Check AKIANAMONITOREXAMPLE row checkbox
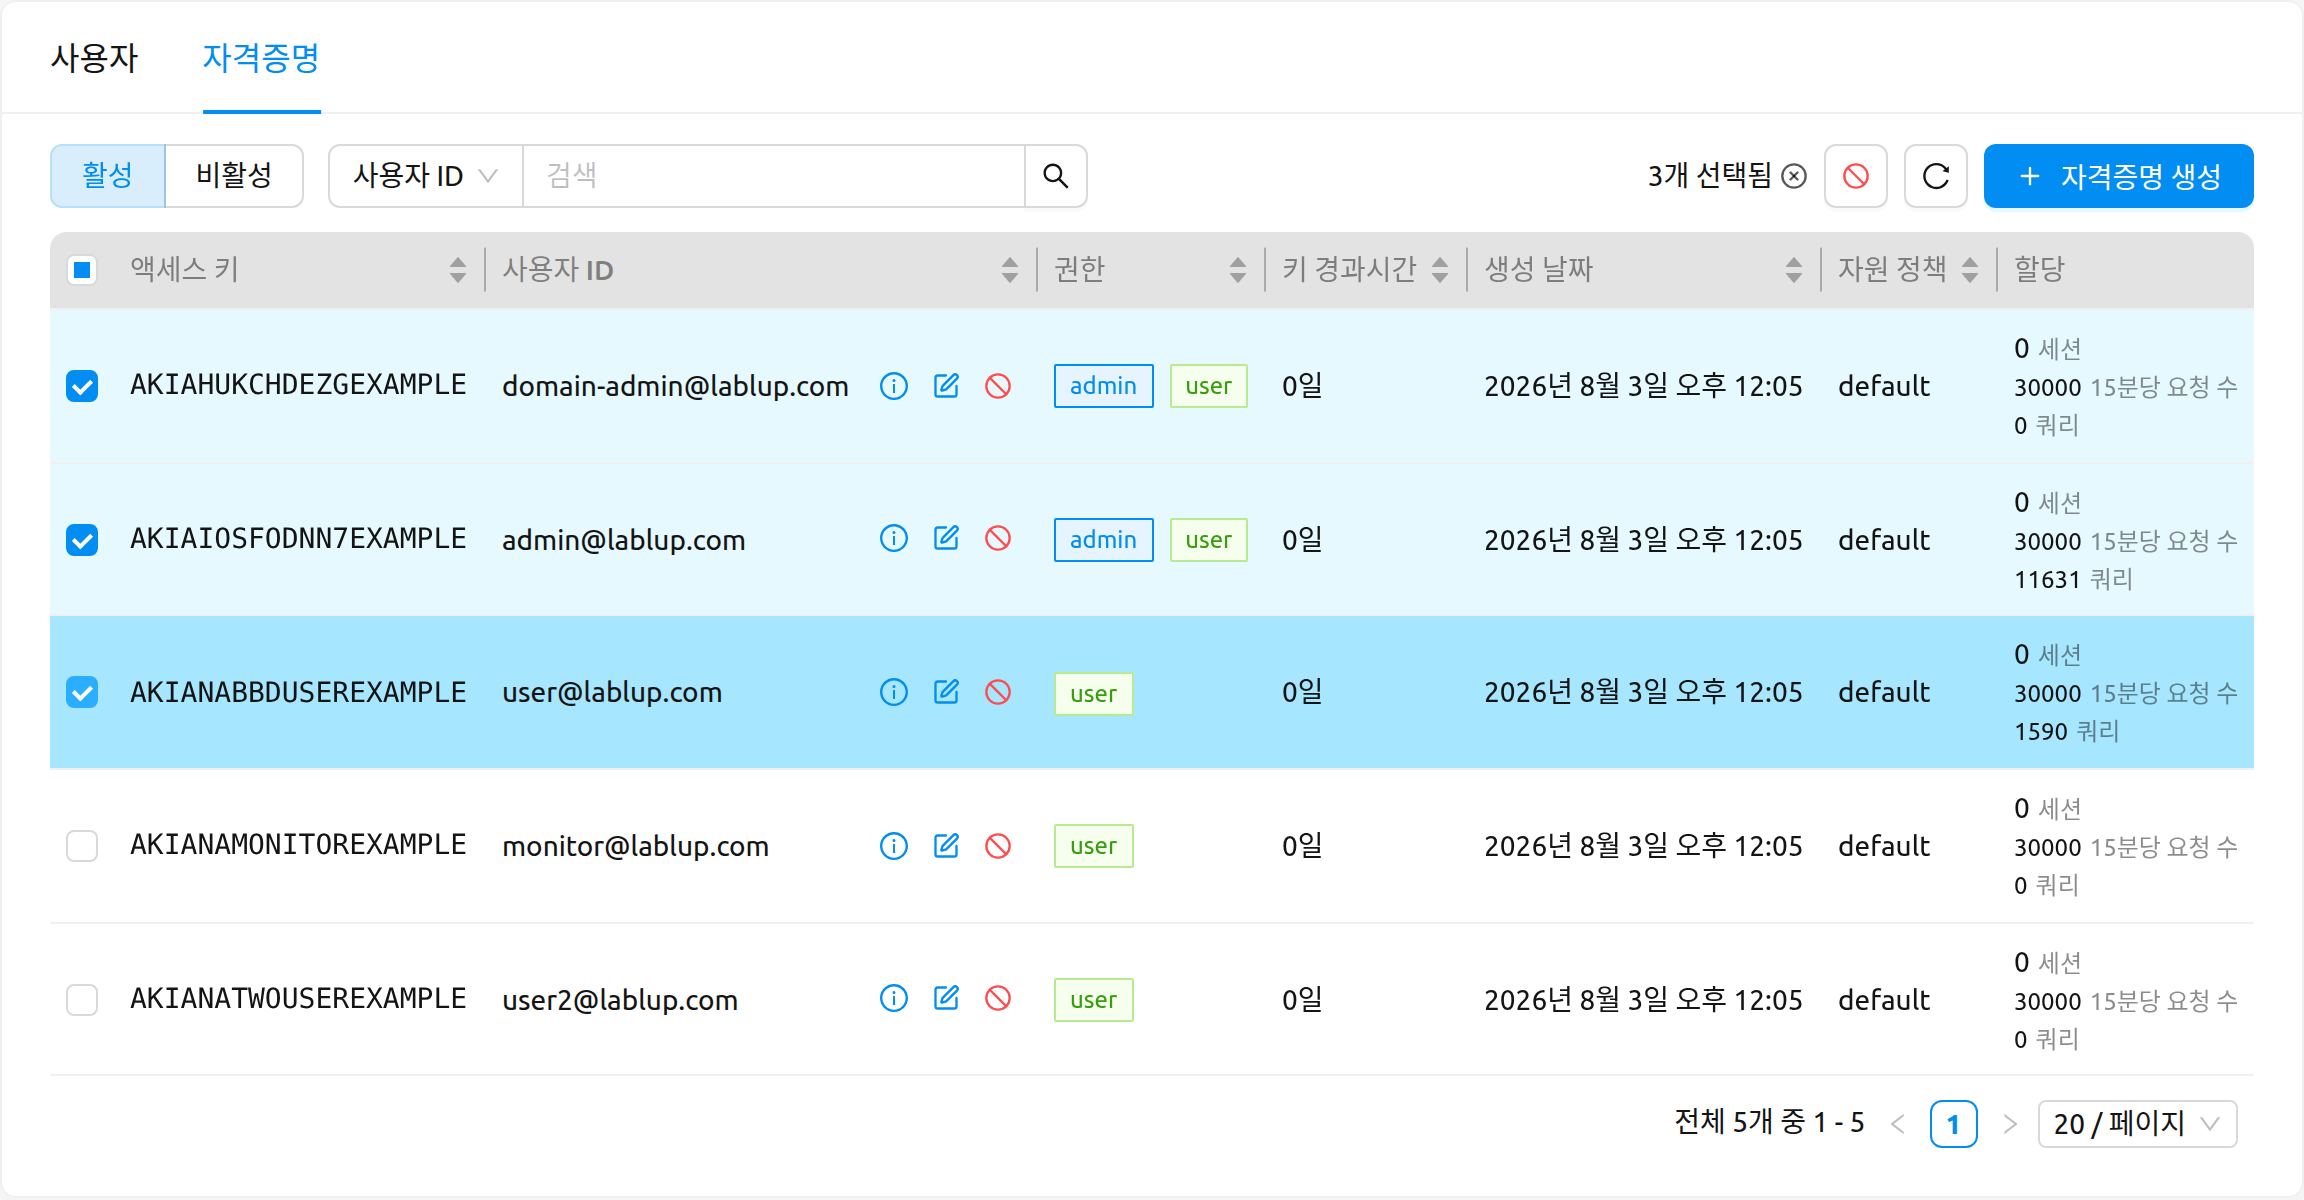The width and height of the screenshot is (2304, 1200). click(x=82, y=846)
